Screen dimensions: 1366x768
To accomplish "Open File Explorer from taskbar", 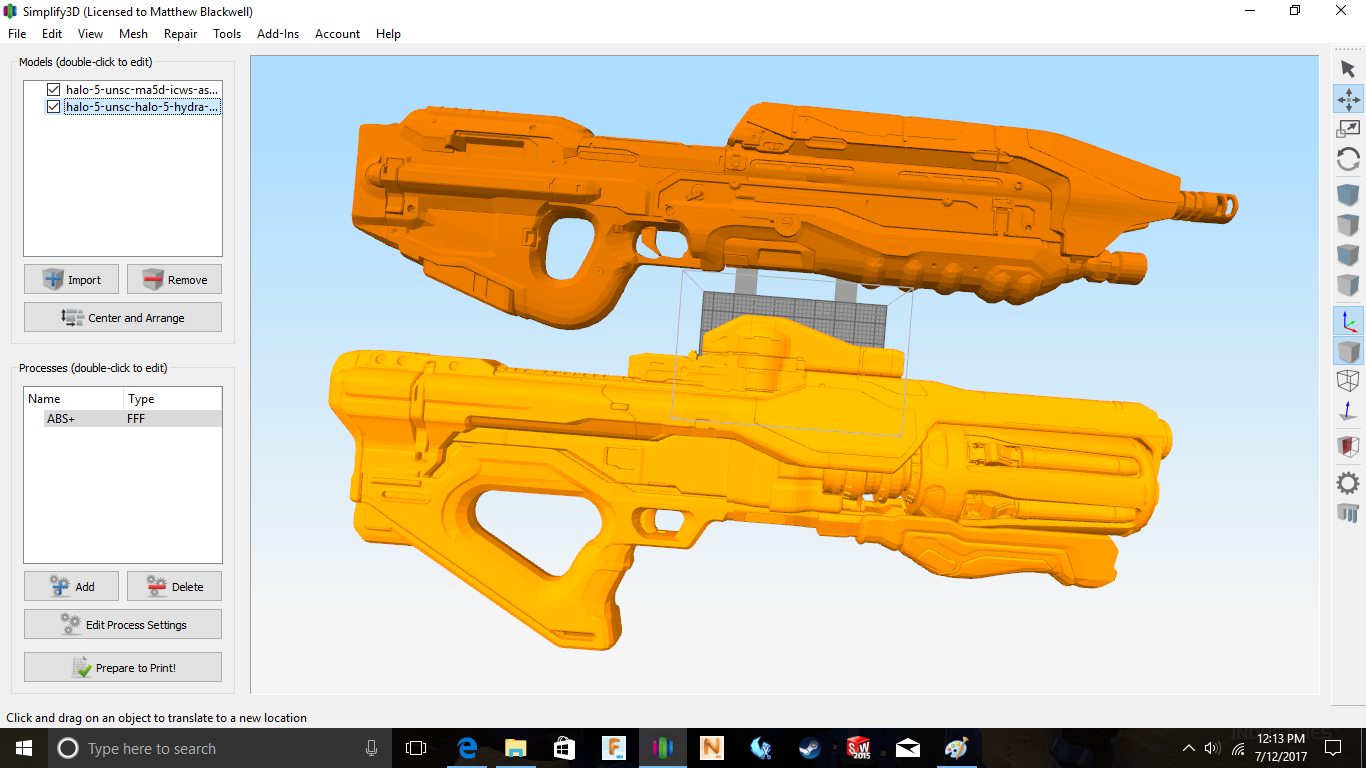I will coord(515,748).
